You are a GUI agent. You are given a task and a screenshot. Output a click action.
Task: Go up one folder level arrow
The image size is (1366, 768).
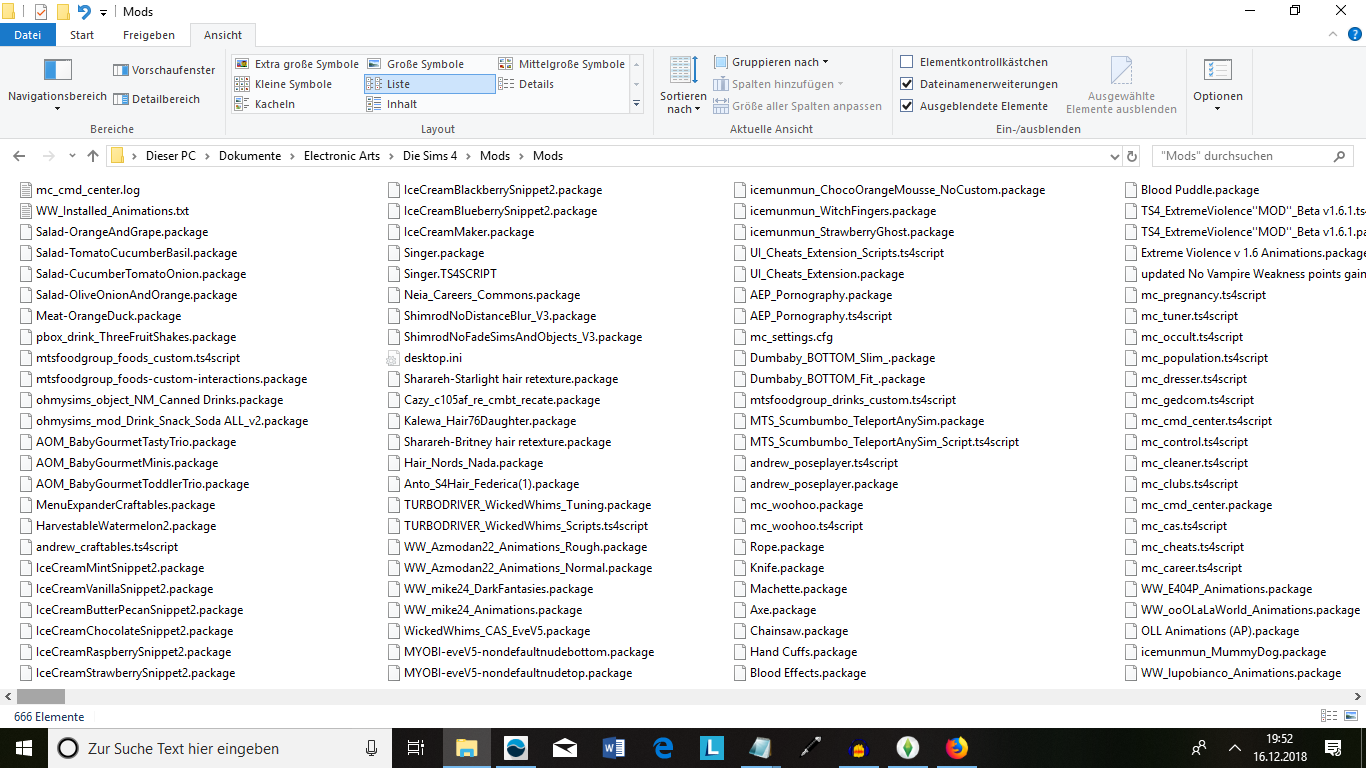[93, 156]
